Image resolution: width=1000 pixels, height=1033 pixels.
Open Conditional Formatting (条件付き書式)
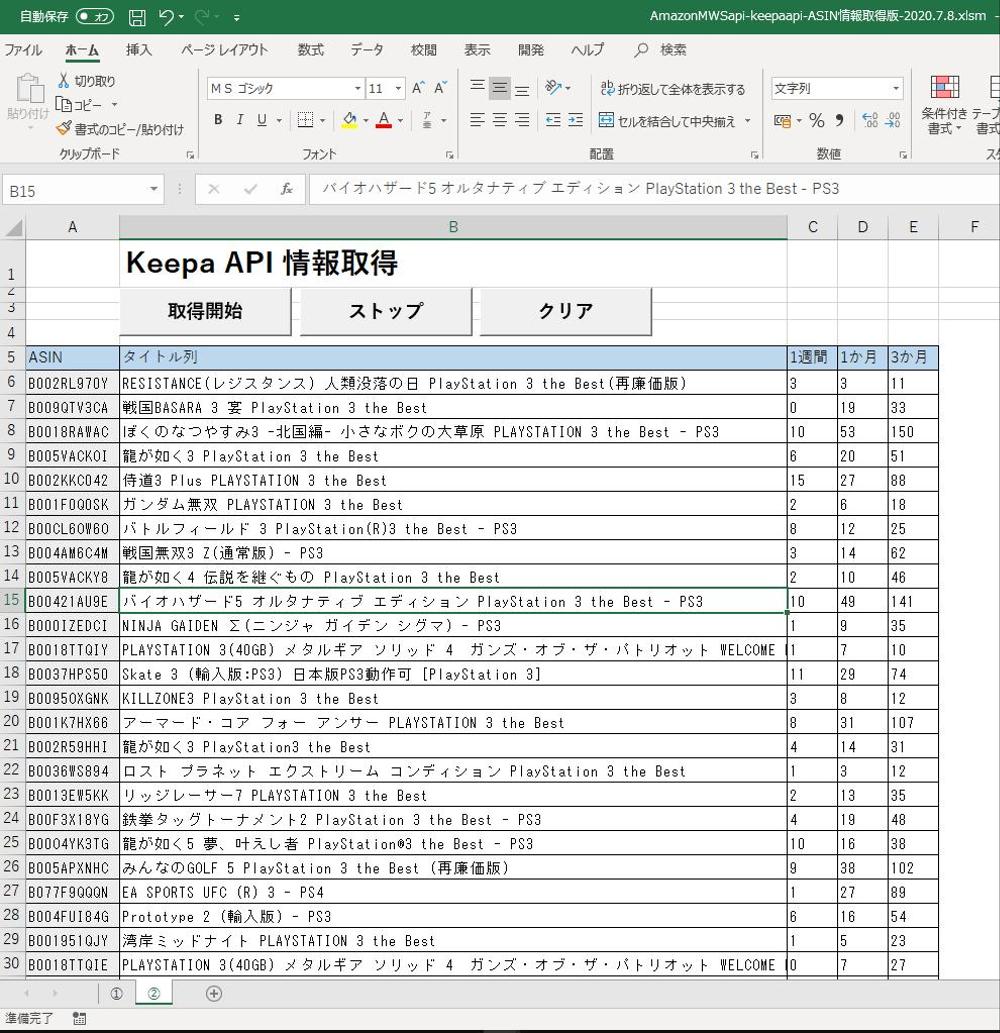[x=944, y=104]
